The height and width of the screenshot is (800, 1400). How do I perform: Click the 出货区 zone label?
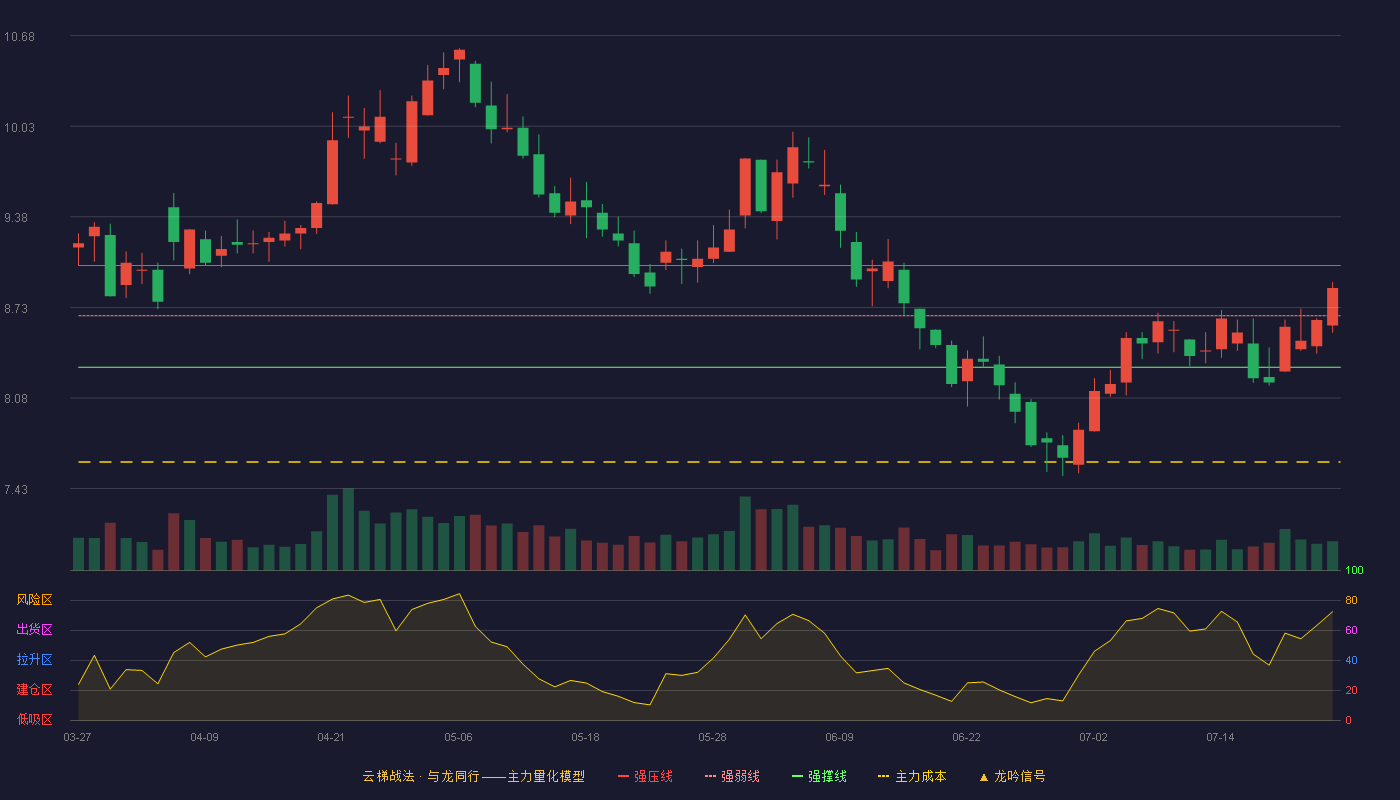tap(34, 630)
